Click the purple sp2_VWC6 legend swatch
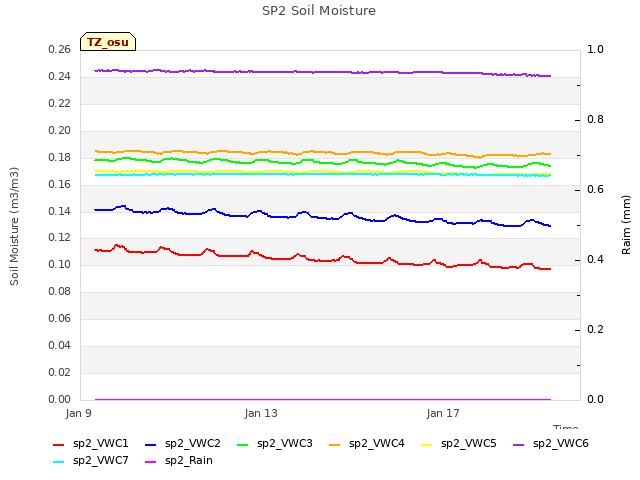 click(518, 445)
